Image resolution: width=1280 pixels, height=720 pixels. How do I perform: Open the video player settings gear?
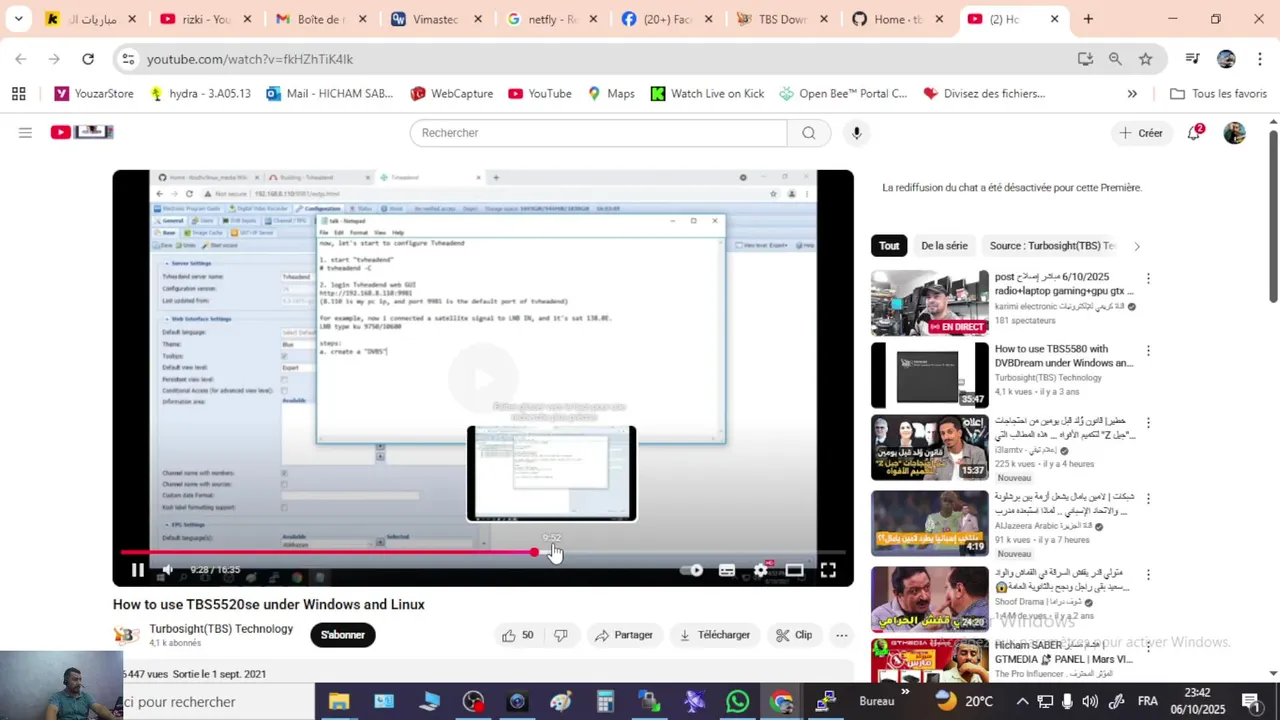(x=761, y=570)
